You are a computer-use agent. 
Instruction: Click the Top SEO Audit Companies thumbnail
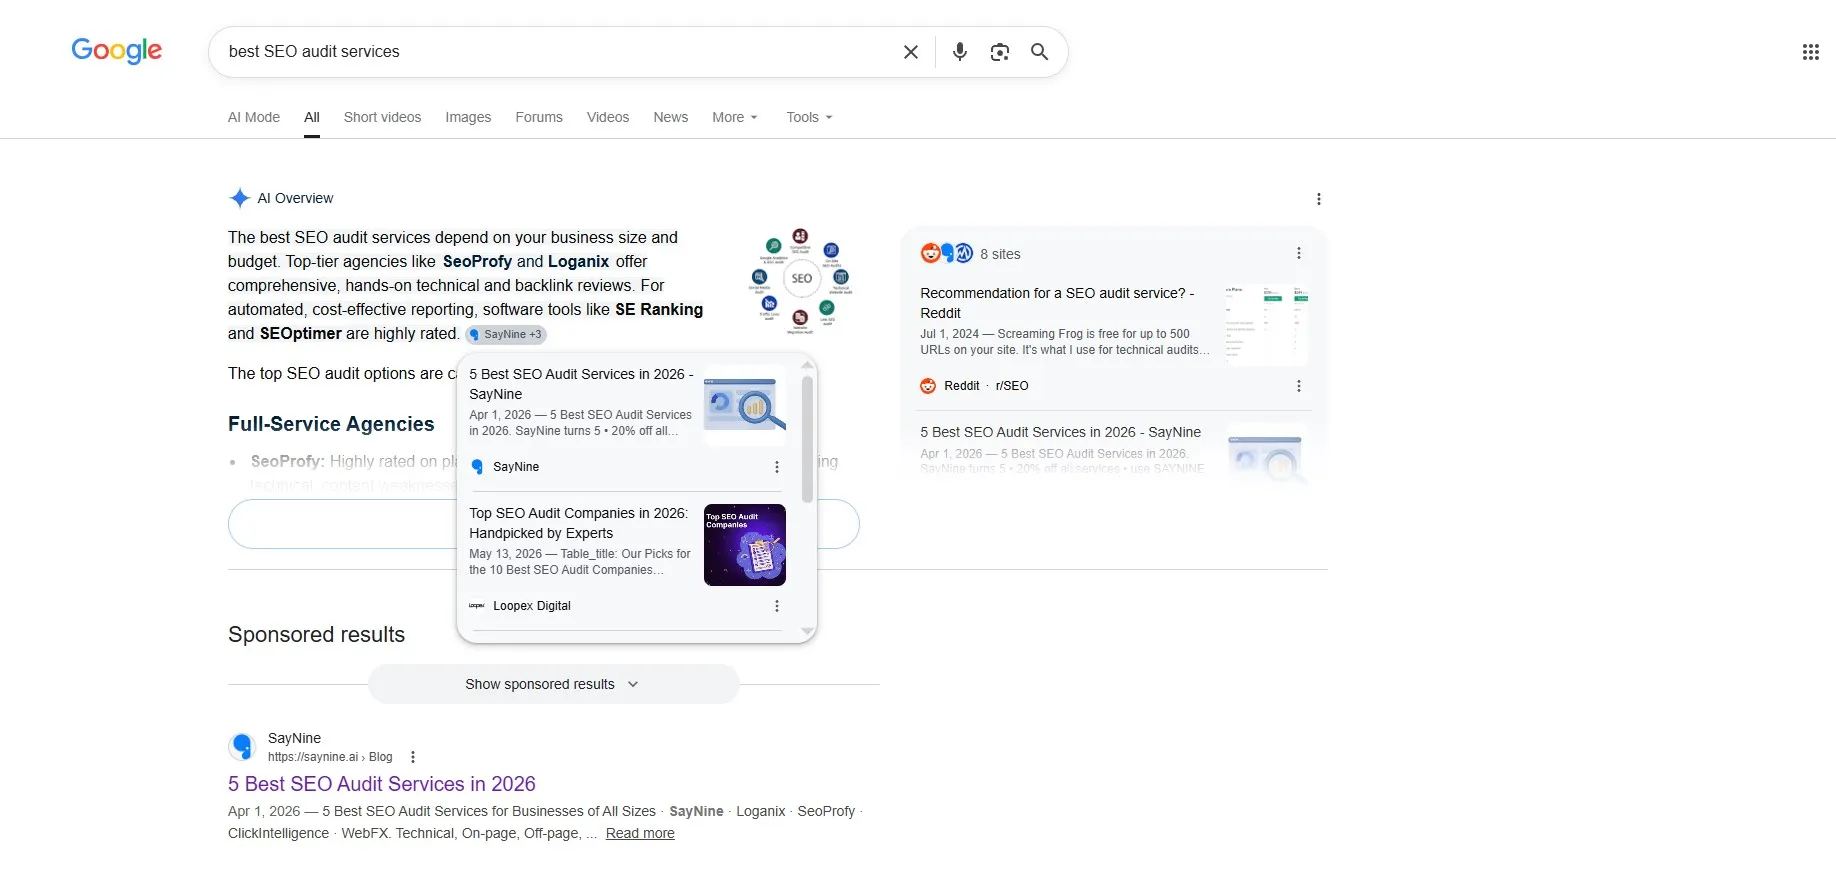click(745, 545)
